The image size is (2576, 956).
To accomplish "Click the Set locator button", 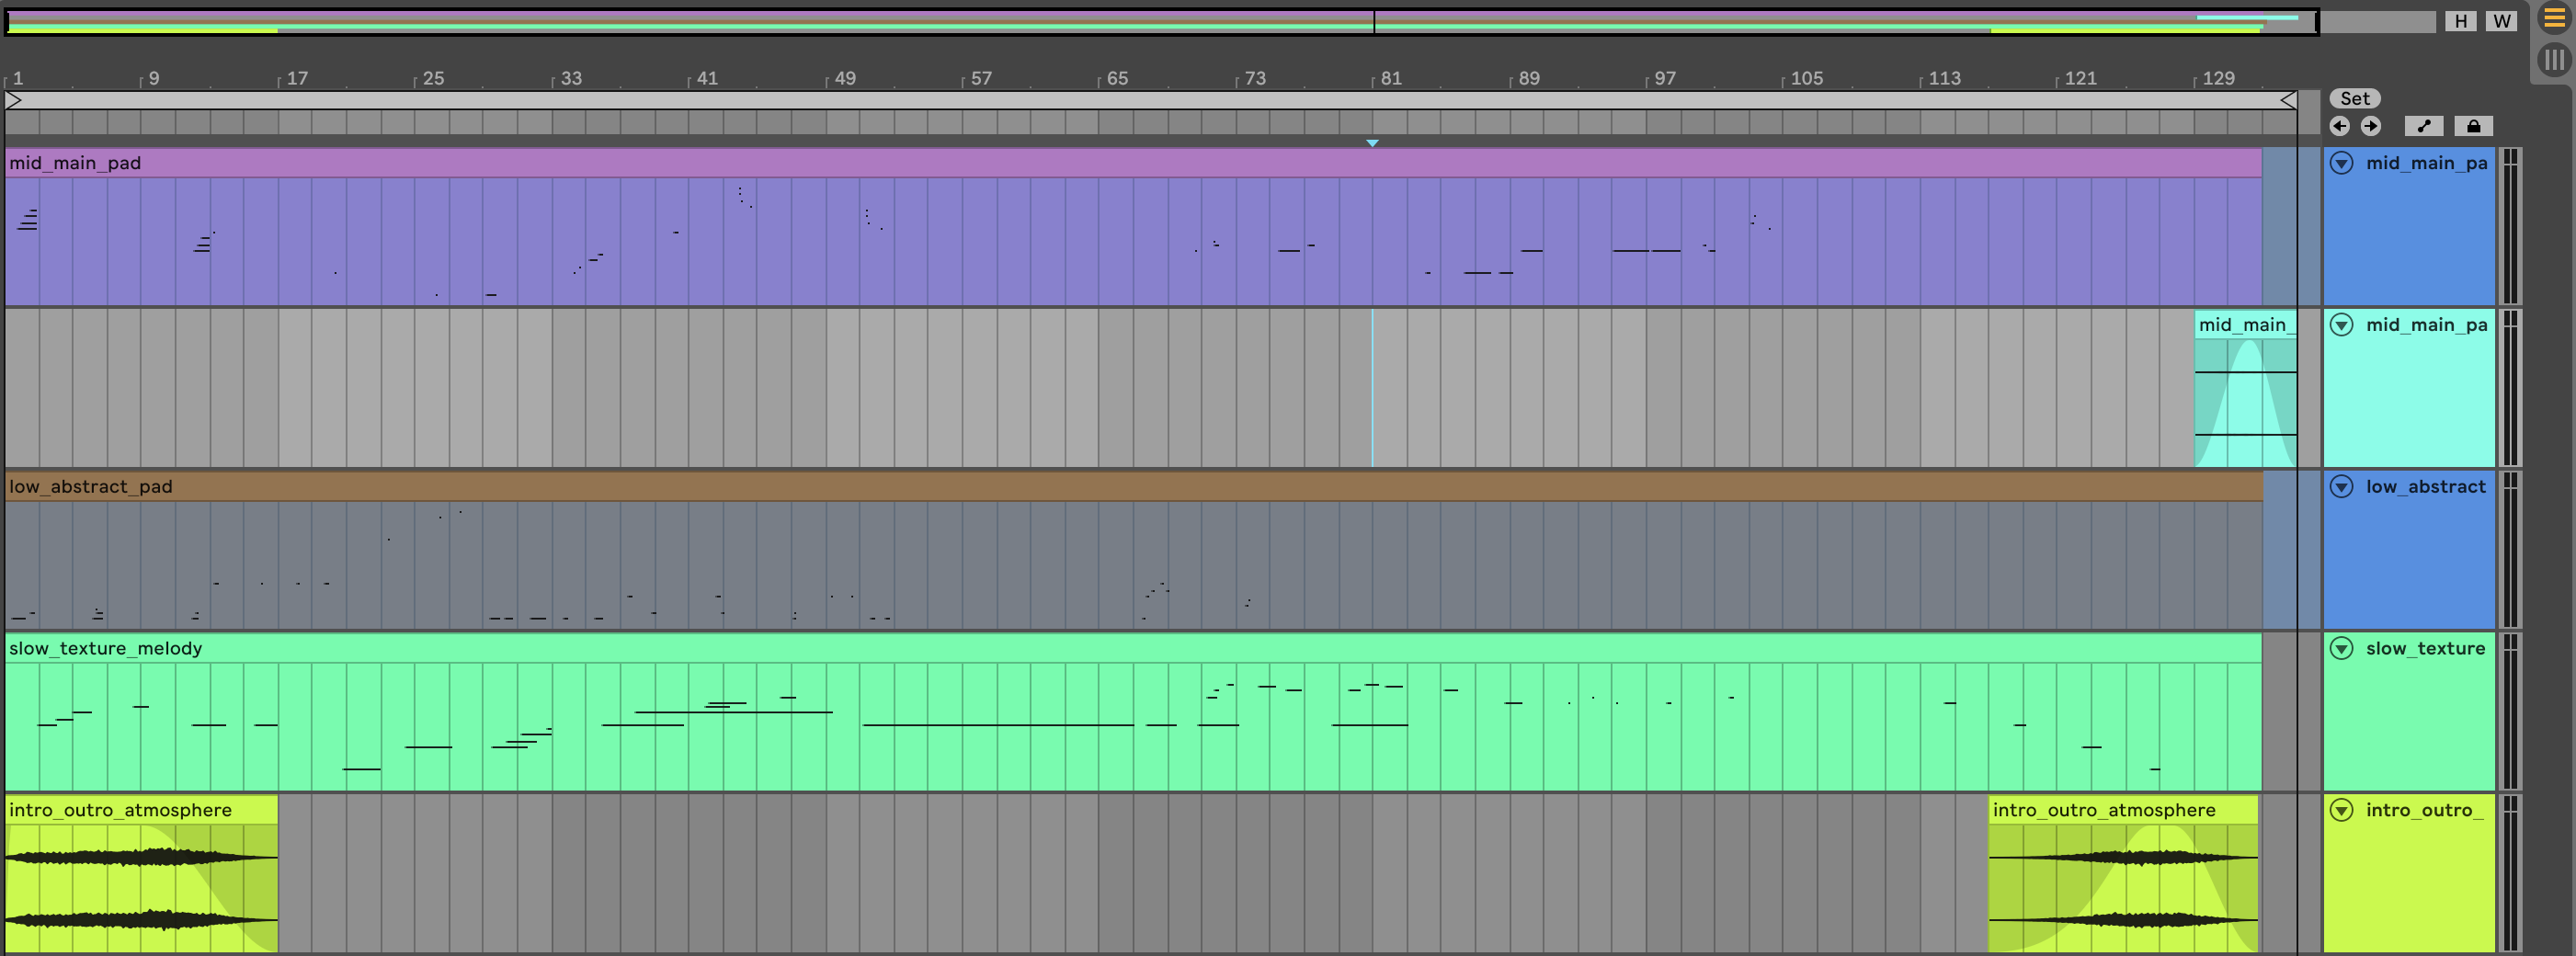I will 2354,98.
